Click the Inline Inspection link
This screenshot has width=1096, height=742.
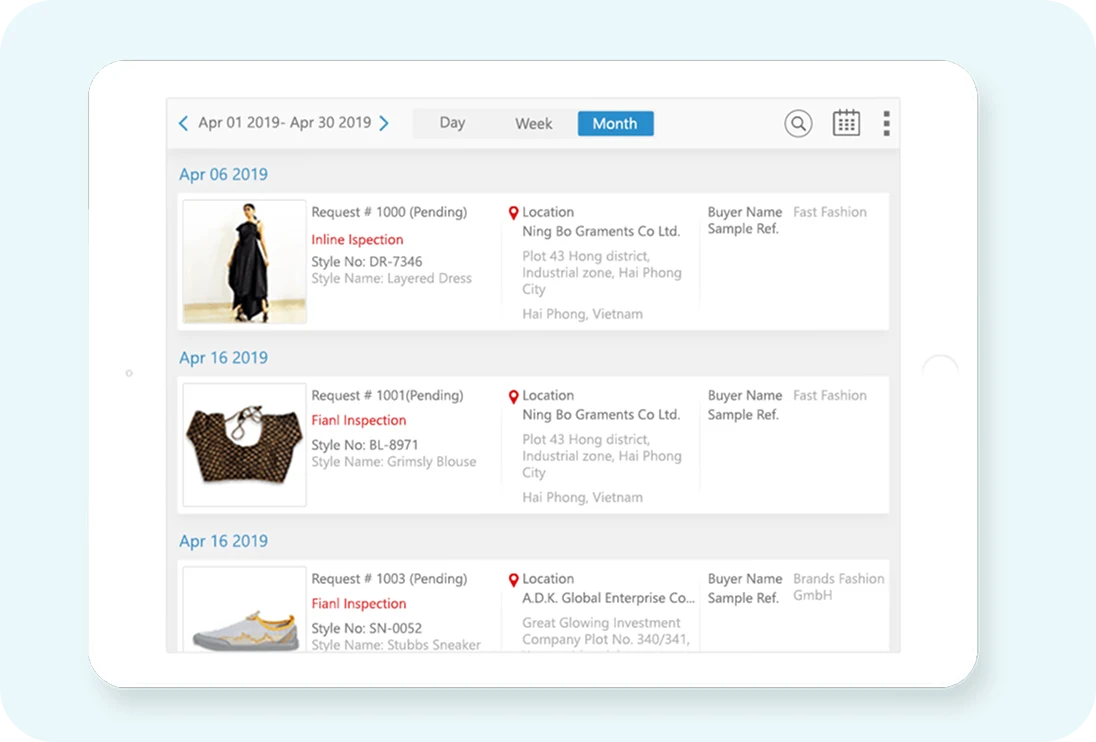click(x=357, y=240)
